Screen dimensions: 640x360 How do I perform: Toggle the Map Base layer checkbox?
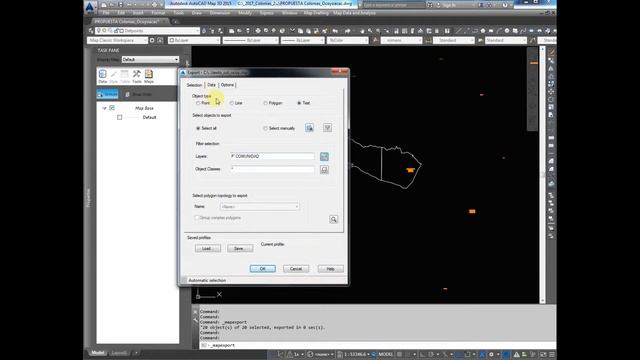(x=112, y=108)
